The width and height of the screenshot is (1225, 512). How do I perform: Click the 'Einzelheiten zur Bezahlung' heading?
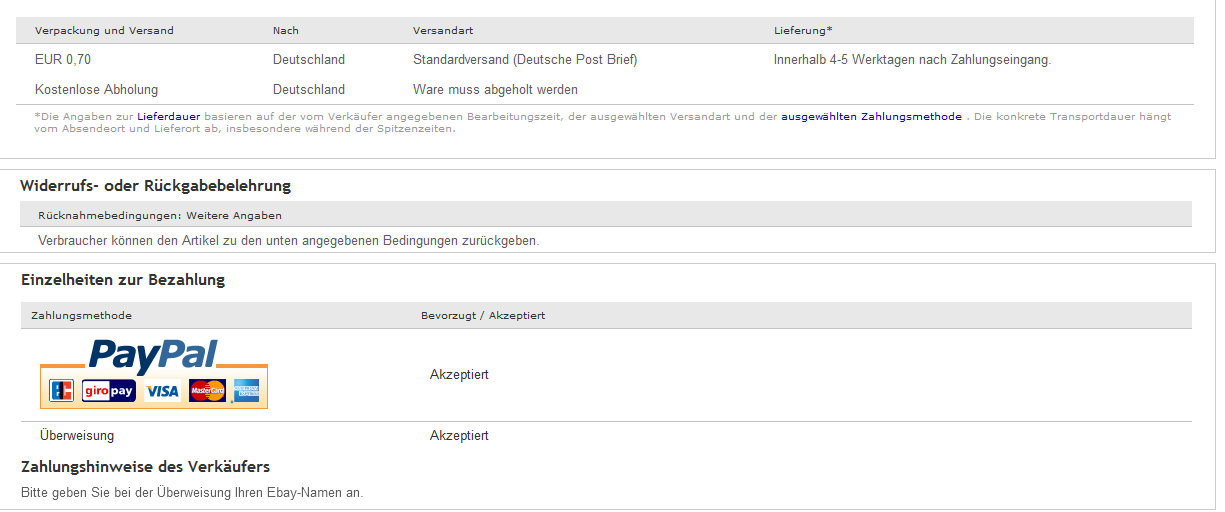pos(123,280)
